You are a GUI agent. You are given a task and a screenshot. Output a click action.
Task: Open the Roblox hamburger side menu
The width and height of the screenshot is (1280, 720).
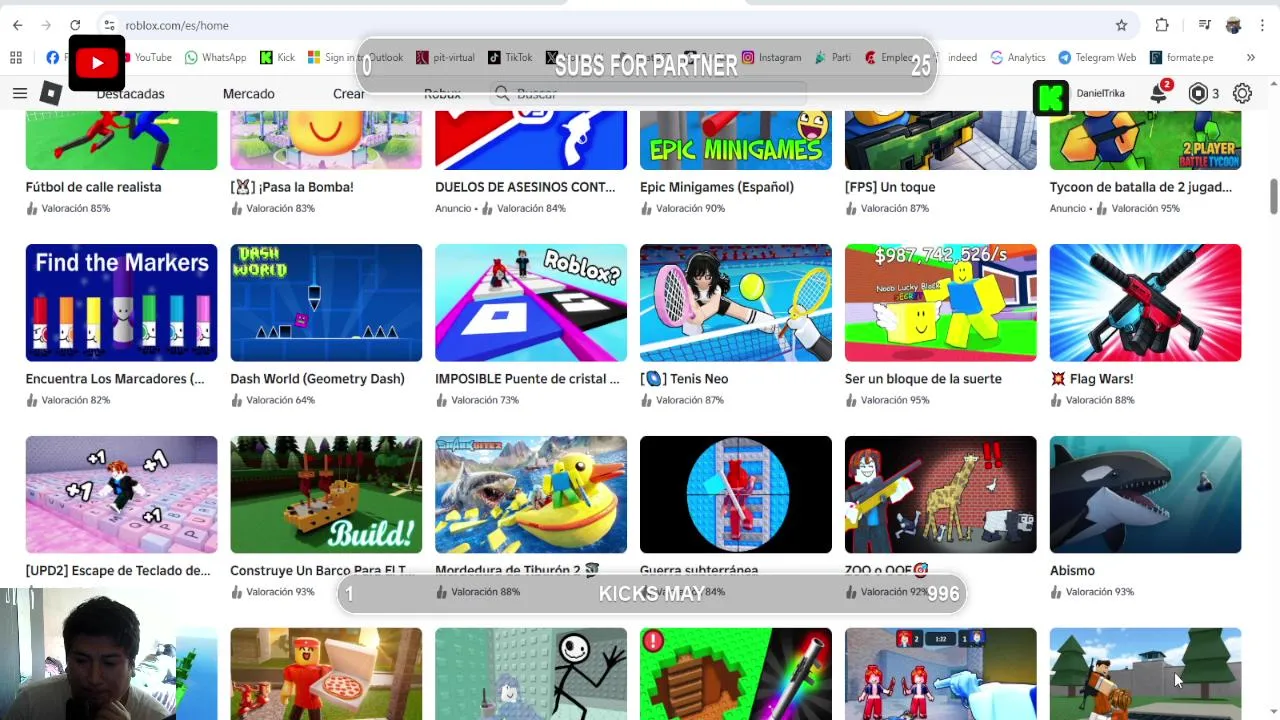point(20,93)
